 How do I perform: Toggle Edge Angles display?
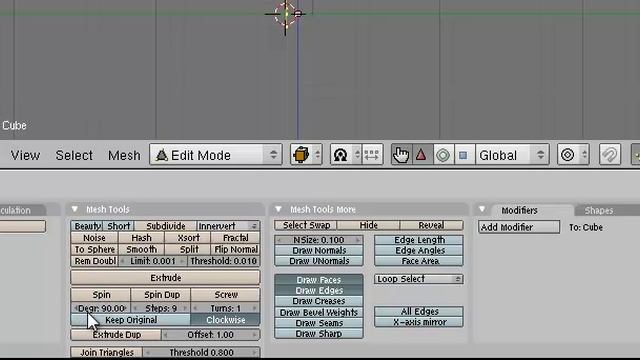pyautogui.click(x=419, y=250)
